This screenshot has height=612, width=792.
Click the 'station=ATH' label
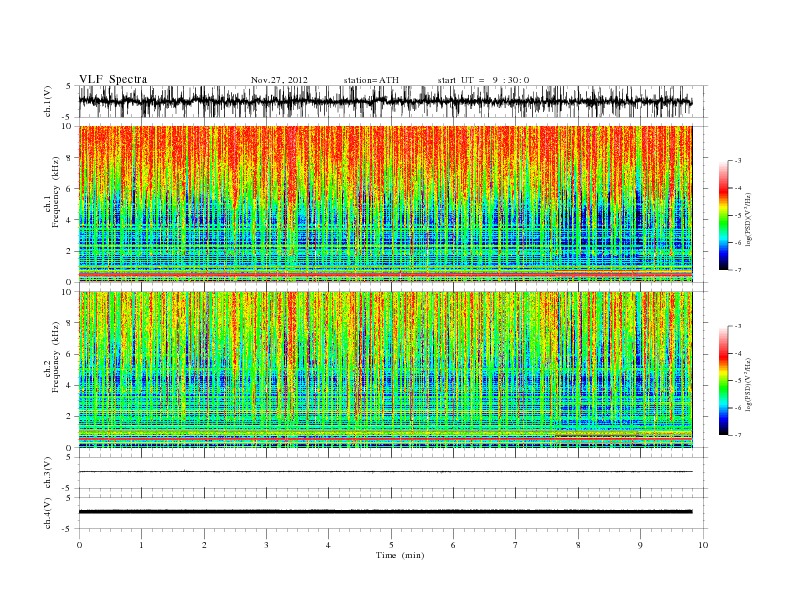(x=371, y=80)
